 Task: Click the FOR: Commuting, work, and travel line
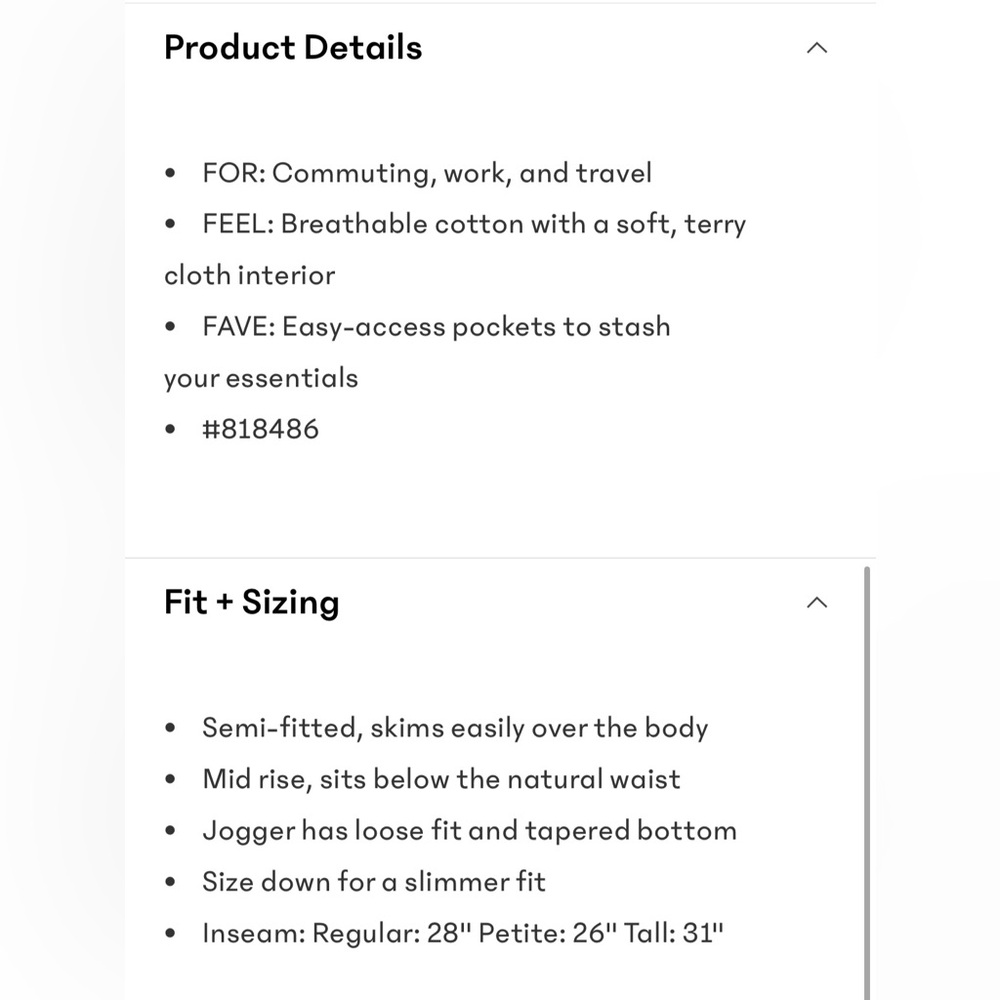427,173
